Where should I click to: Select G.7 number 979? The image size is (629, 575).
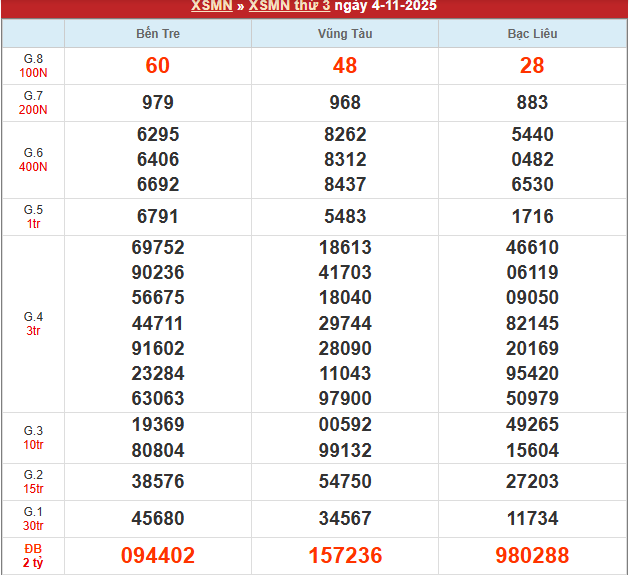[x=158, y=102]
